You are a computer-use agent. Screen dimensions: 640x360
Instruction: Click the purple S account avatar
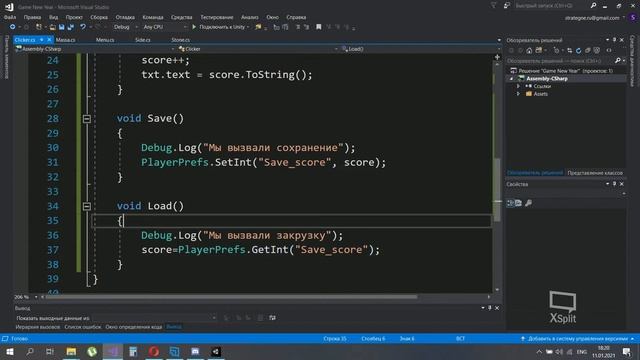tap(633, 18)
